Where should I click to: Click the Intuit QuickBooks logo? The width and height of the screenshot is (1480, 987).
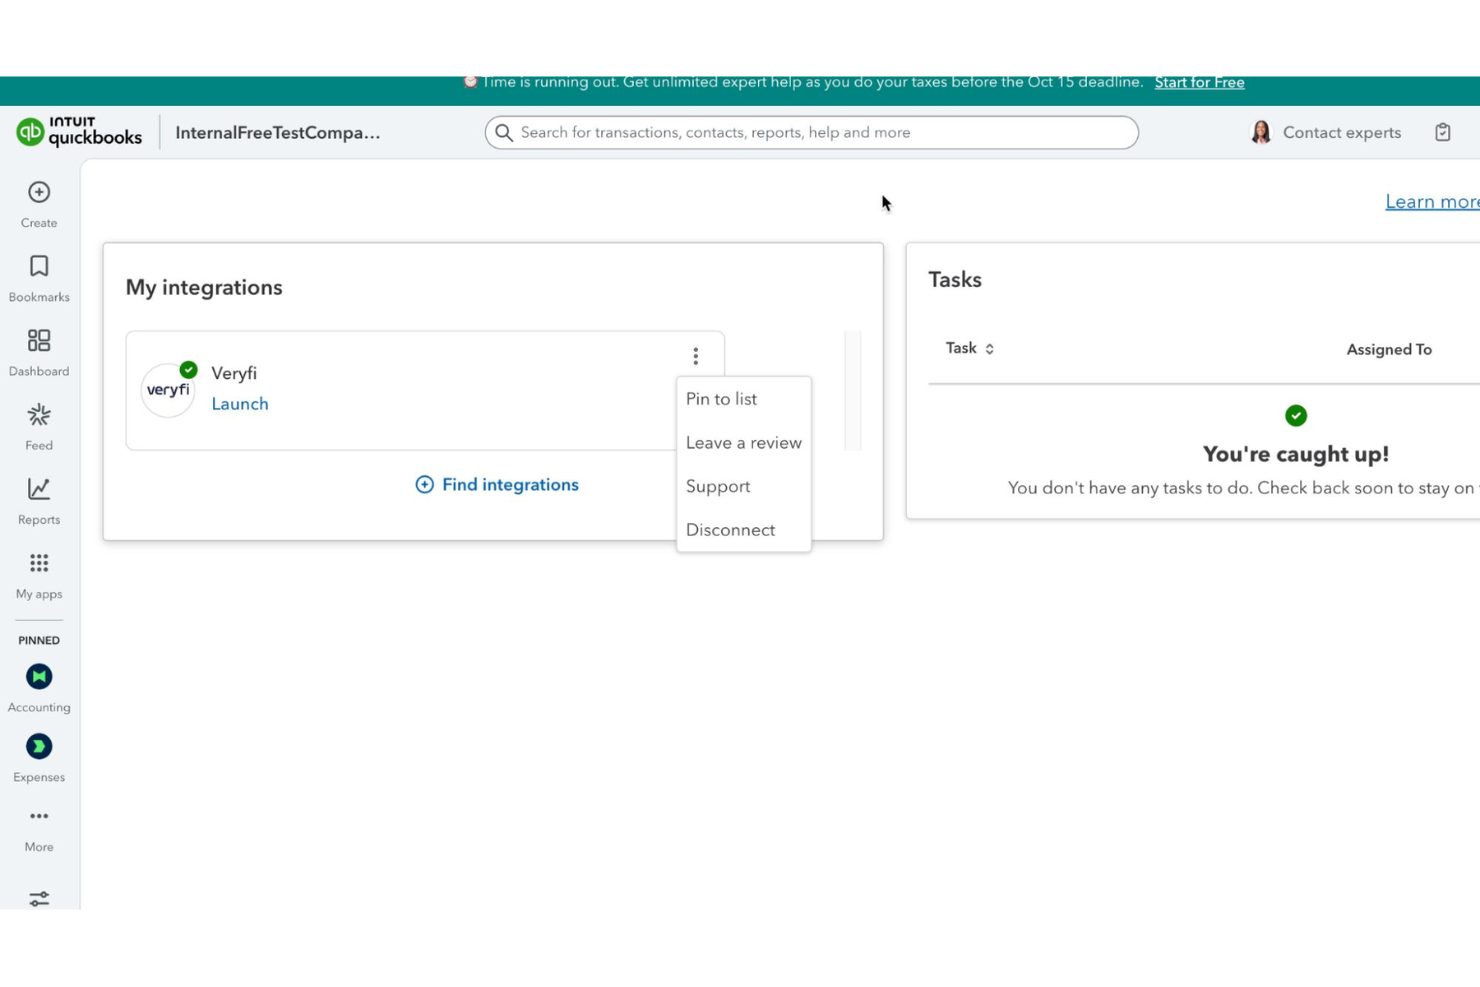click(79, 132)
